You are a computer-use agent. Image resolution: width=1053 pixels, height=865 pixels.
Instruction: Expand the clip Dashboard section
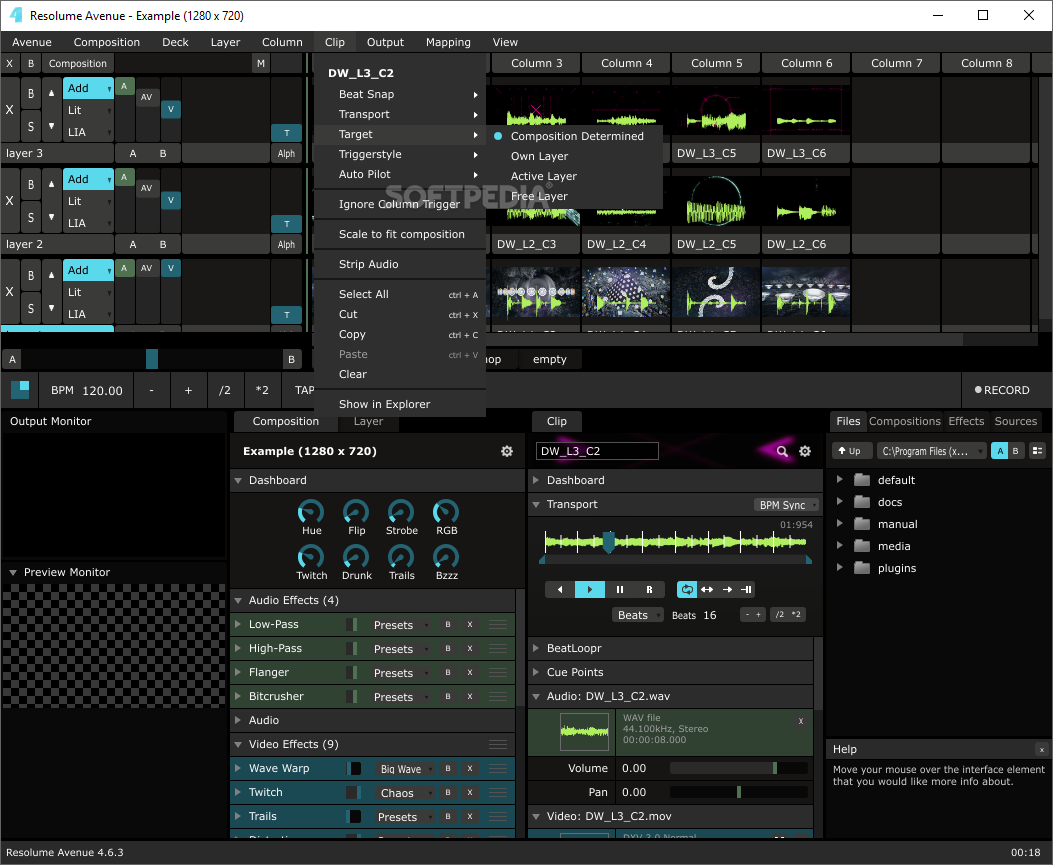pos(536,480)
